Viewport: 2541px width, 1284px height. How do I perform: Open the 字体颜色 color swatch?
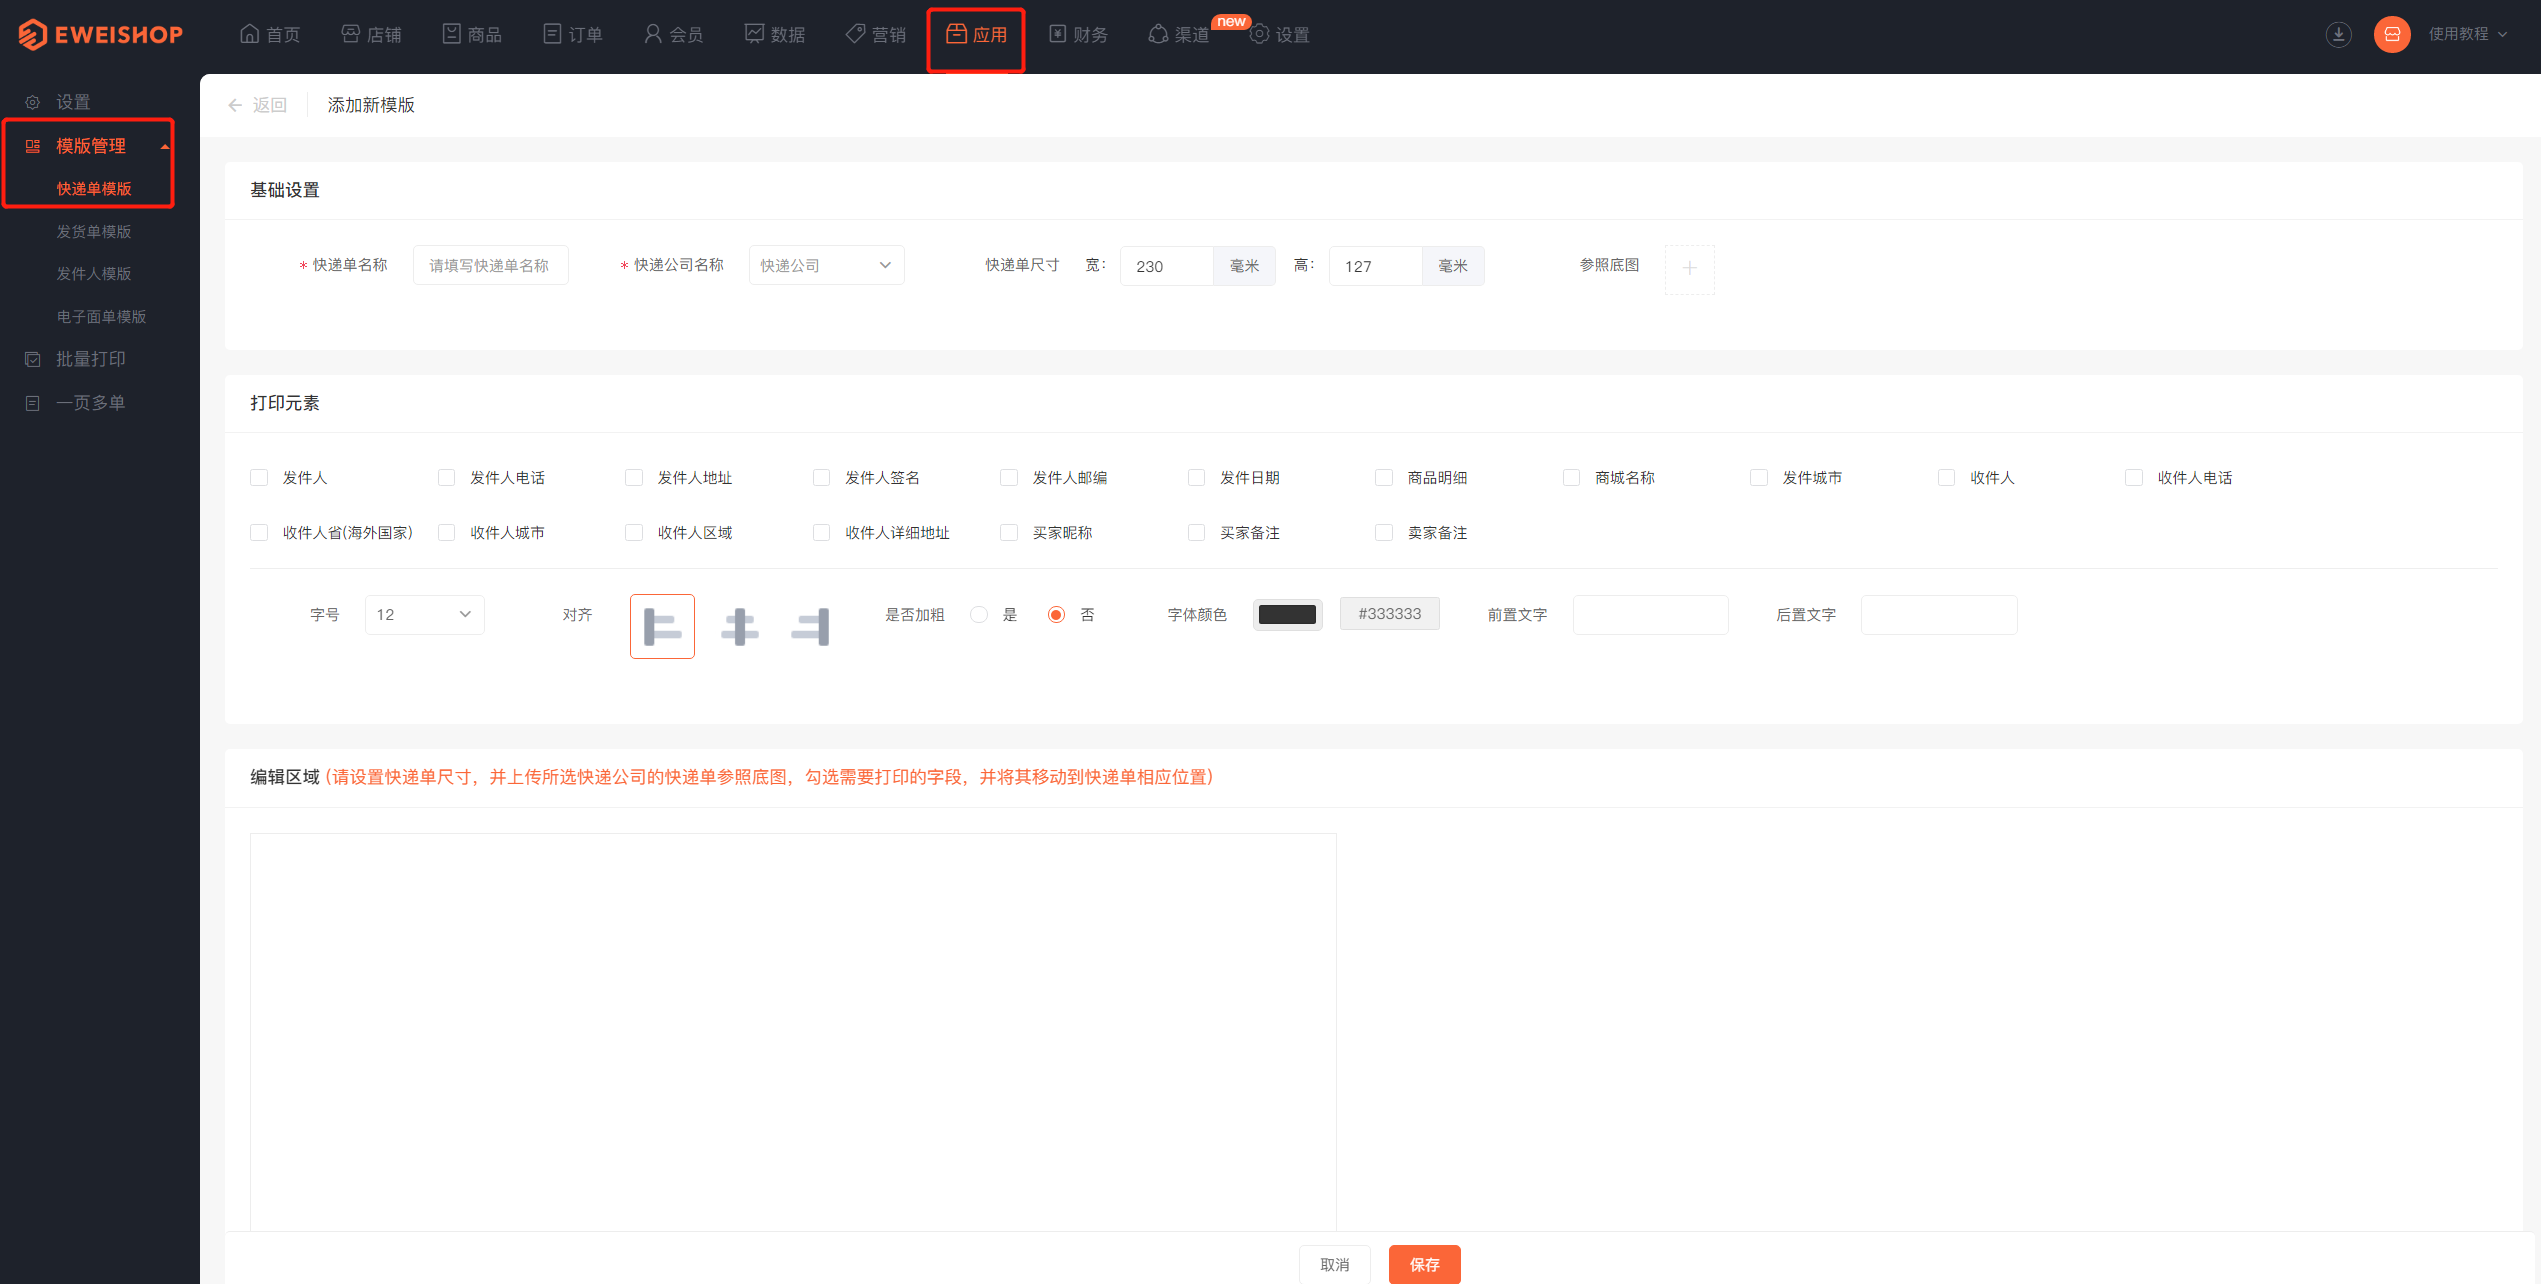point(1287,614)
